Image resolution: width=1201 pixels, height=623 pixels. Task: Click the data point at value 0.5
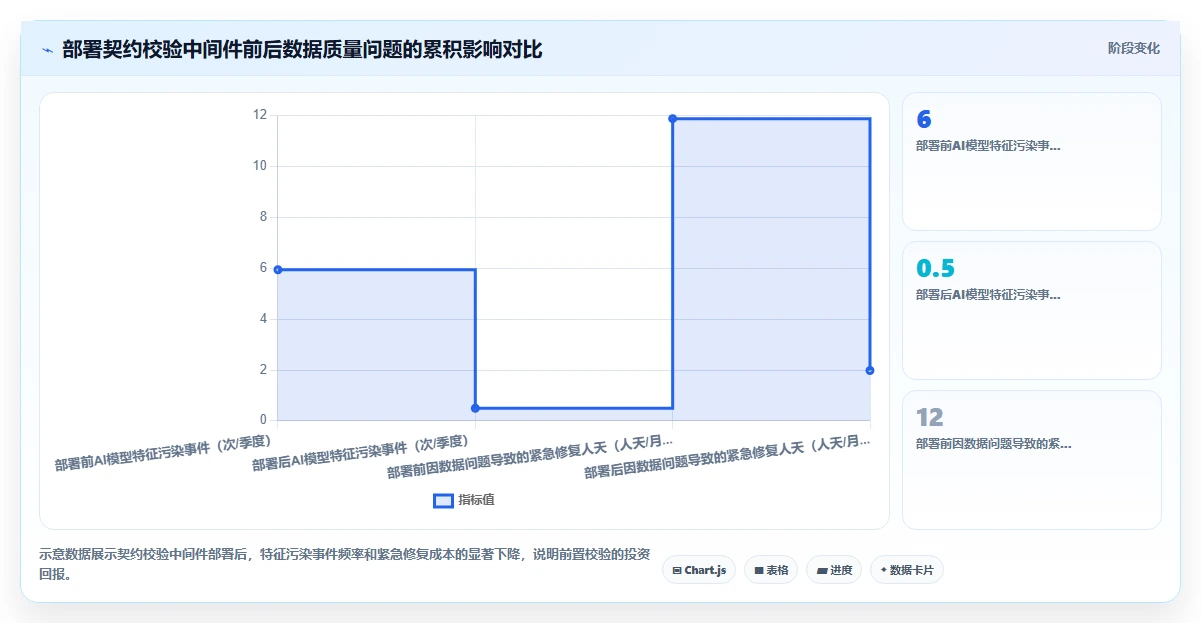475,408
